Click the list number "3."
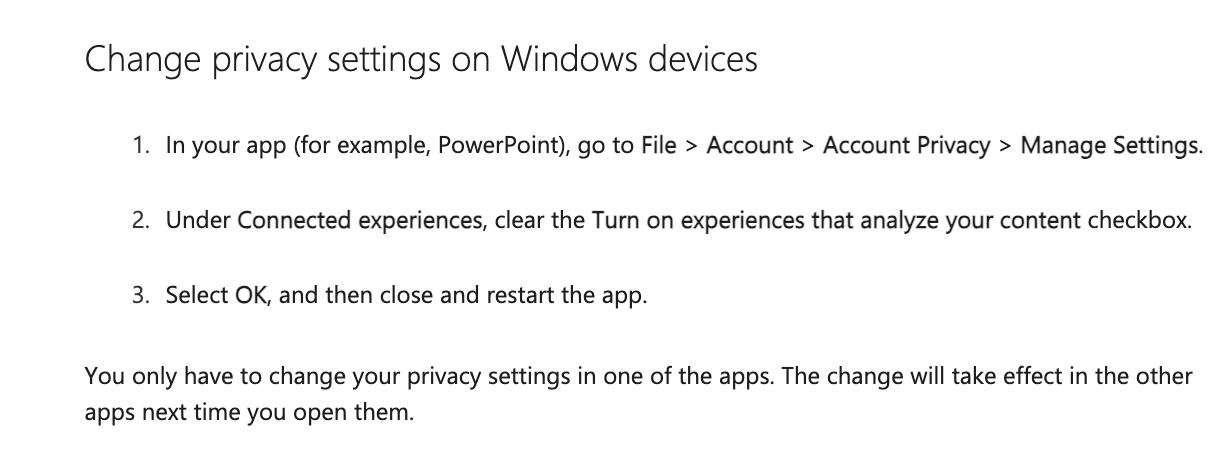1218x467 pixels. click(x=141, y=297)
